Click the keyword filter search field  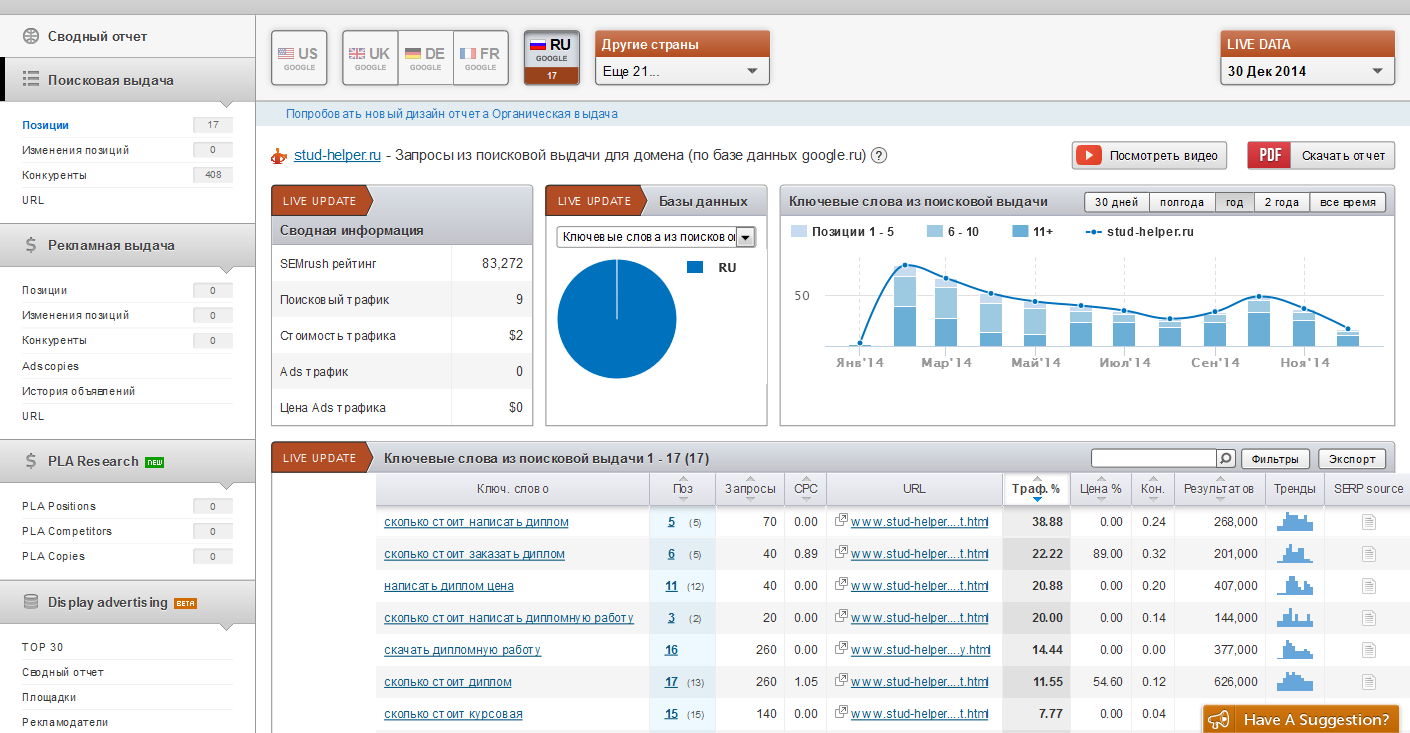[x=1152, y=459]
